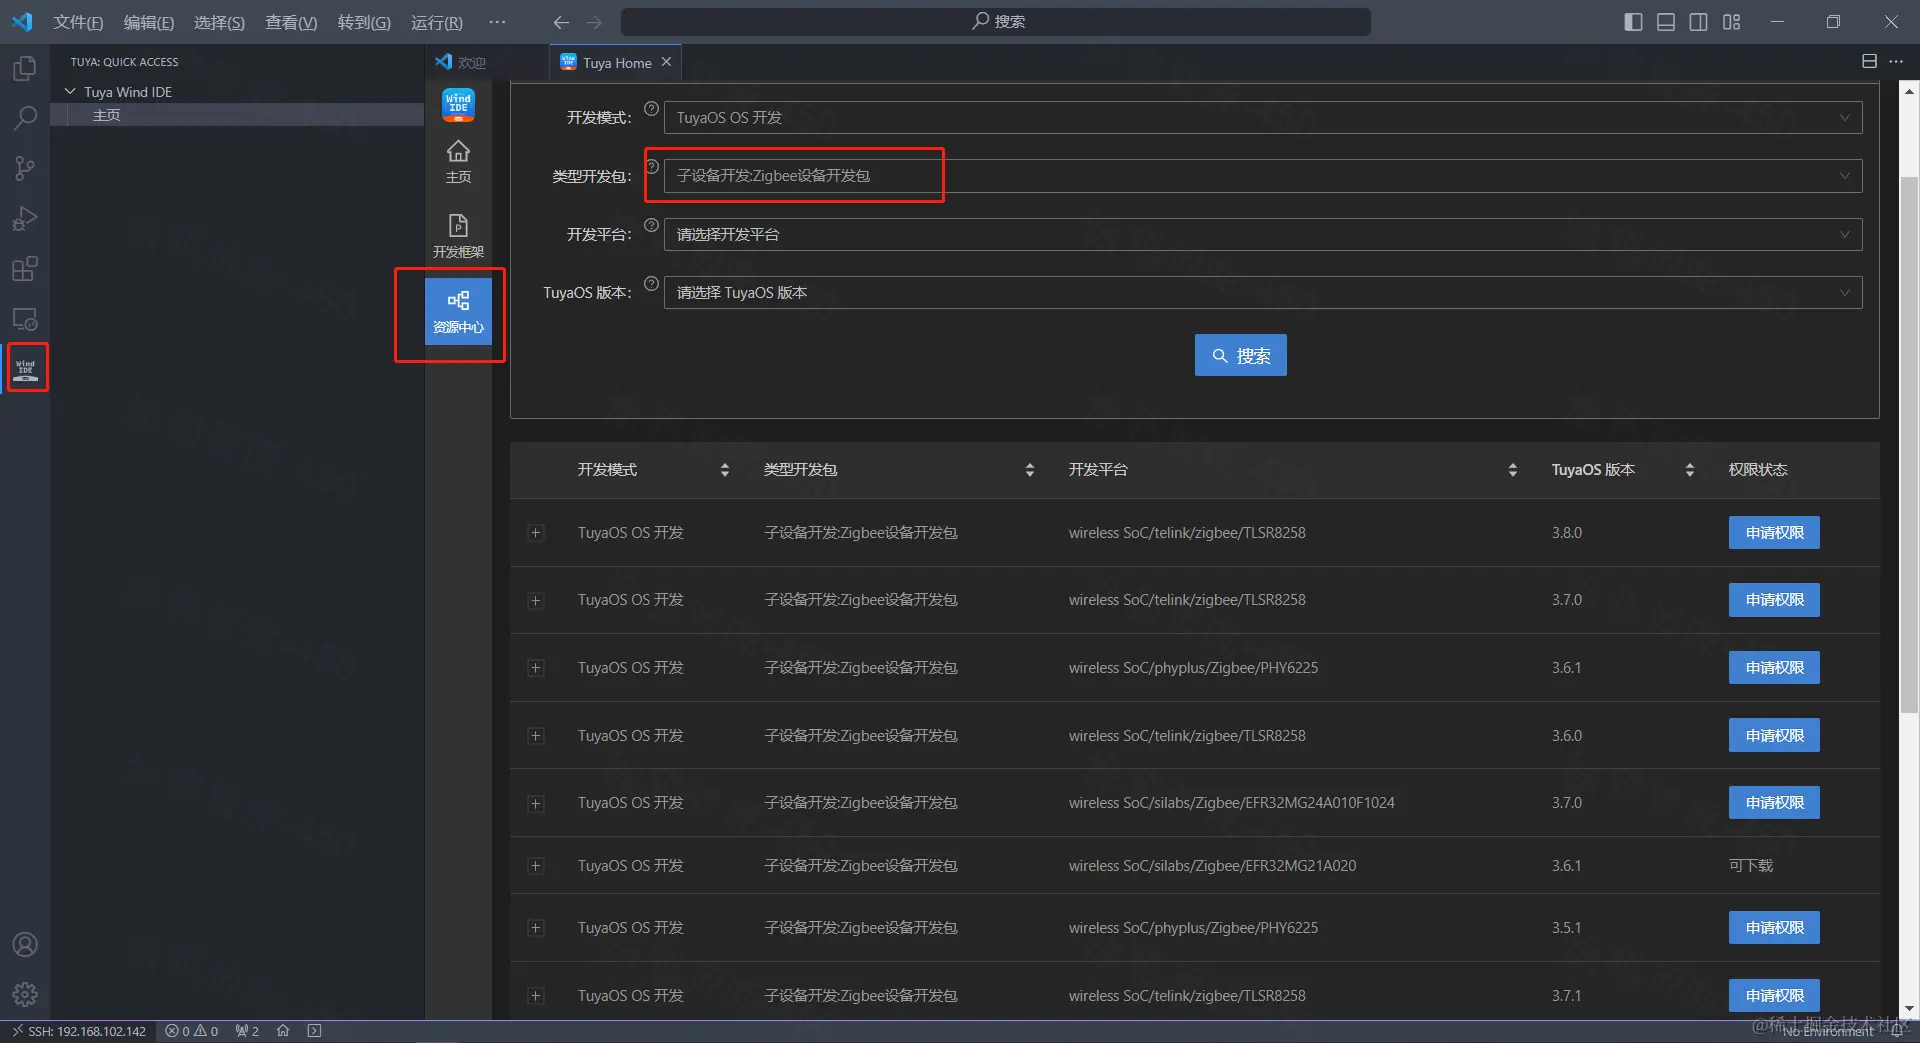Collapse Tuya Wind IDE tree node

coord(70,92)
